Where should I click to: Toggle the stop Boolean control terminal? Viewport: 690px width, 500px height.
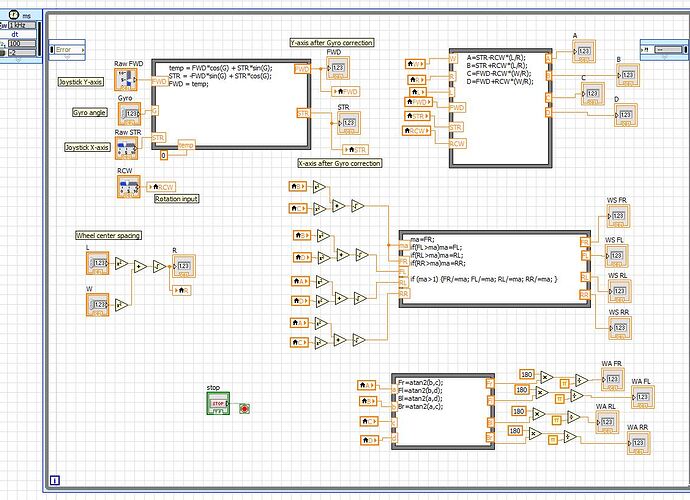coord(218,403)
